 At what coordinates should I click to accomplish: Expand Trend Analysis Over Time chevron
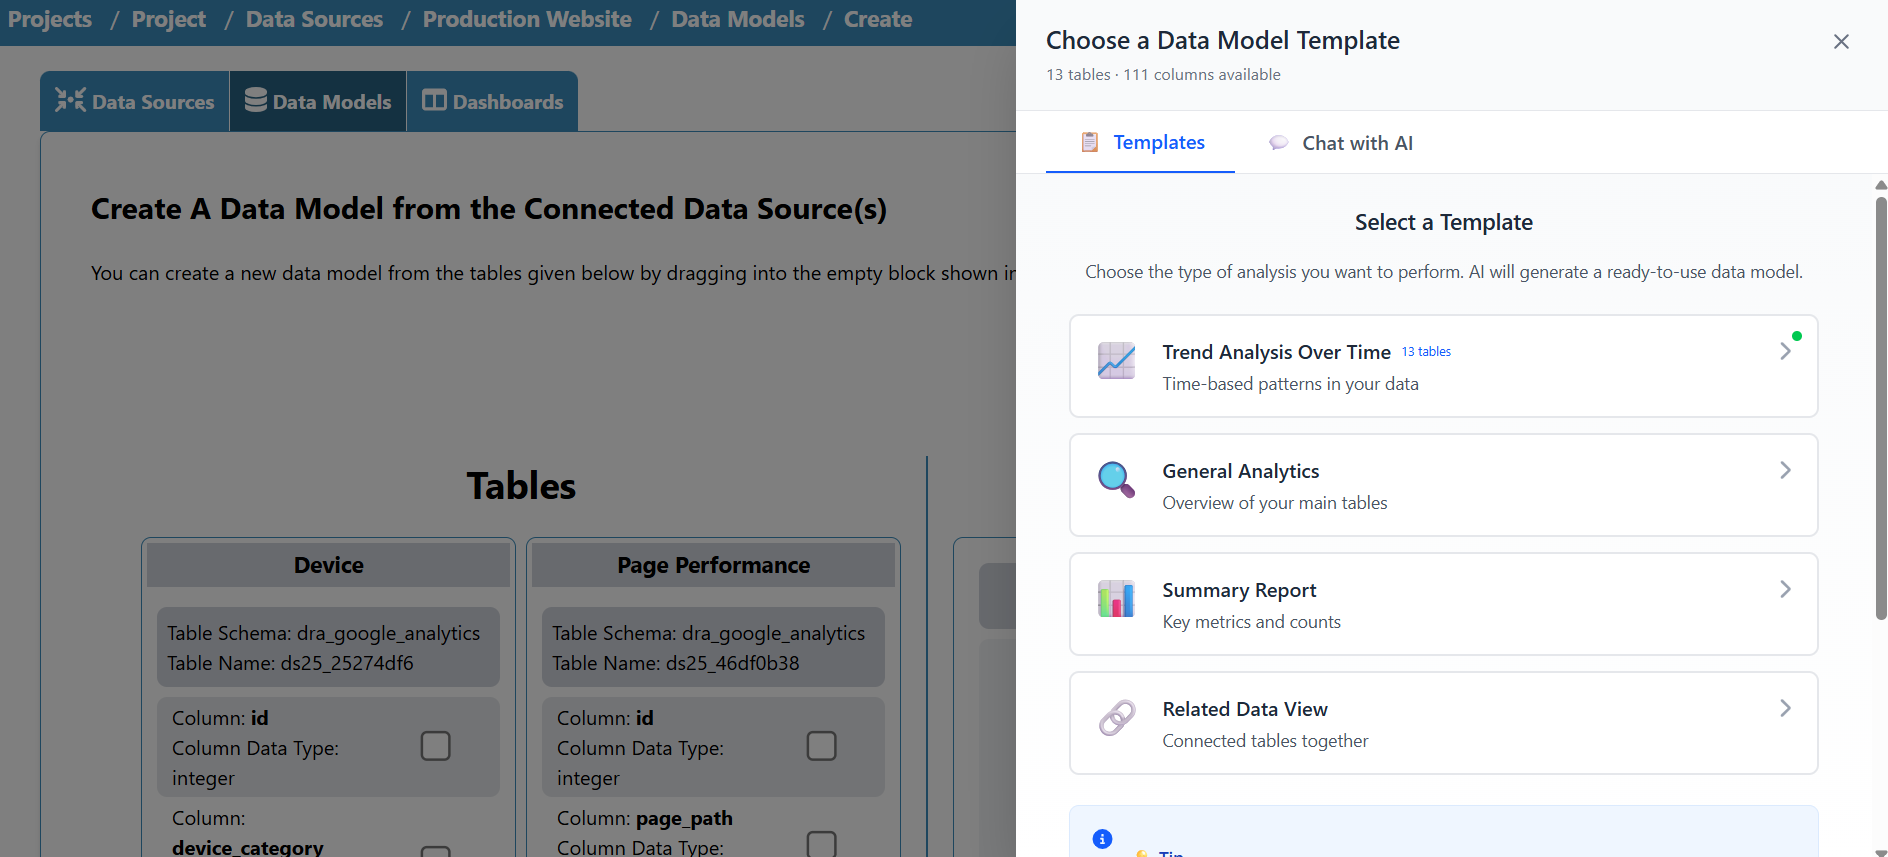pos(1785,351)
